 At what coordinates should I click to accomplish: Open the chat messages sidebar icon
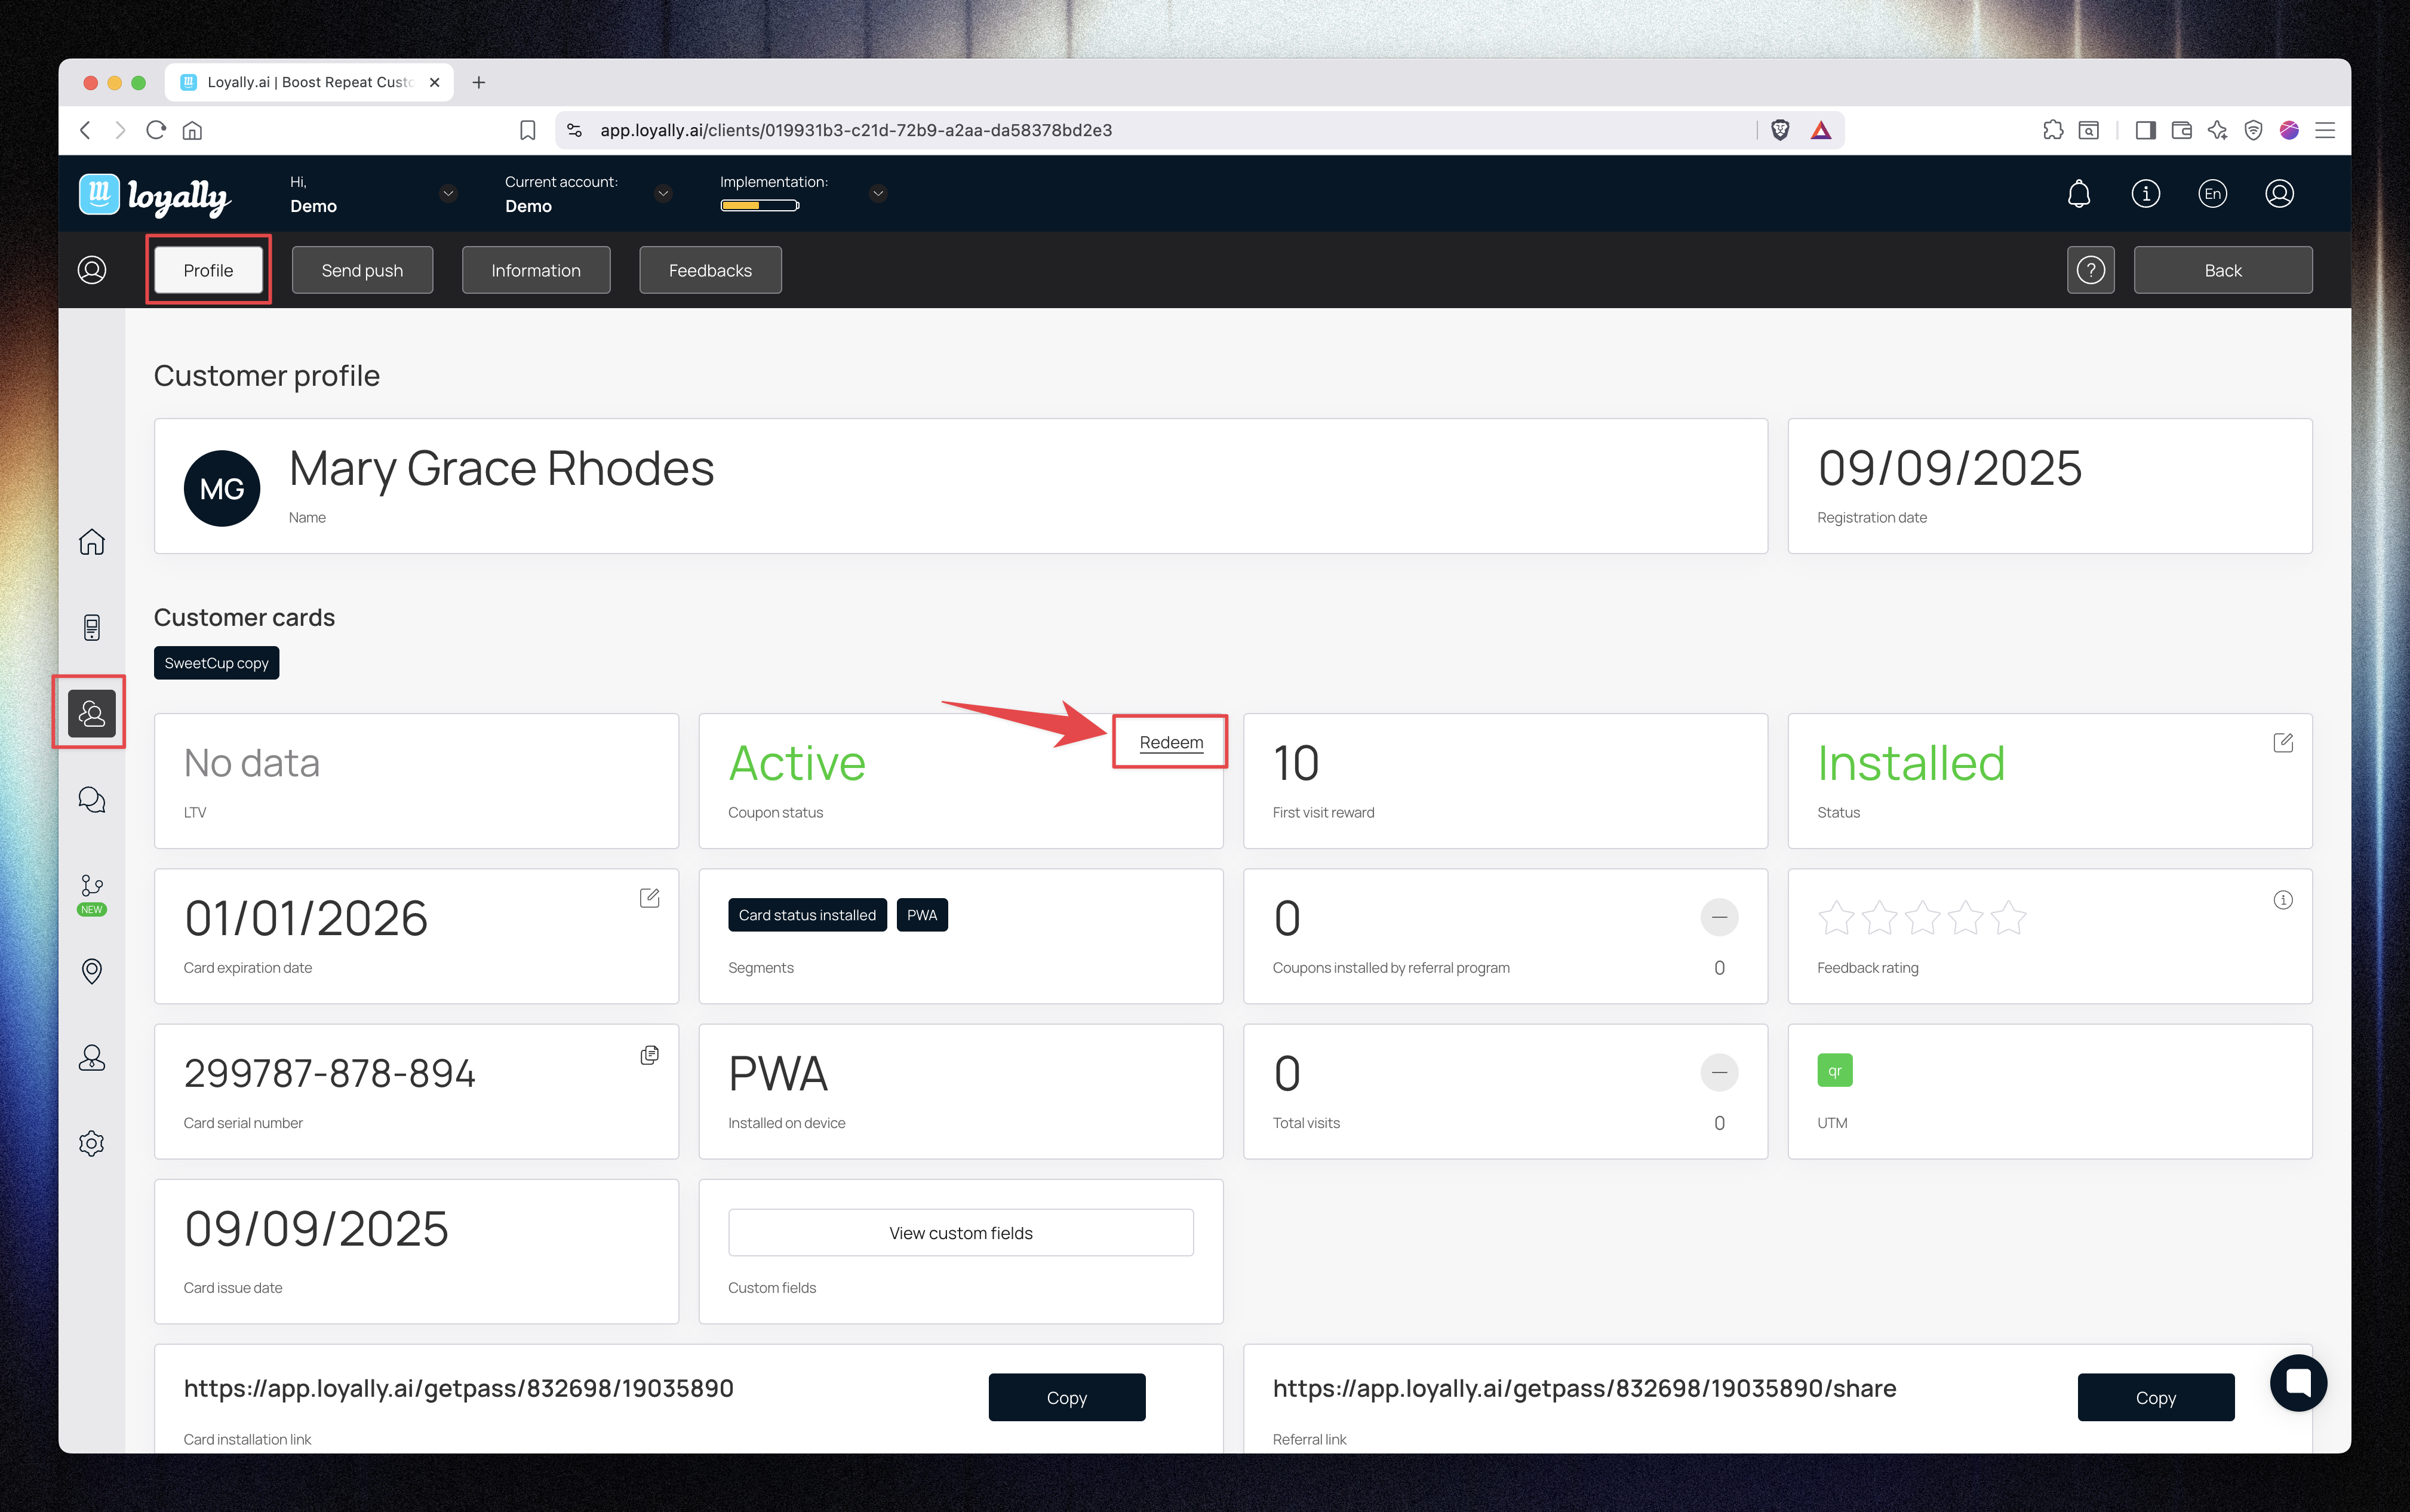[92, 799]
